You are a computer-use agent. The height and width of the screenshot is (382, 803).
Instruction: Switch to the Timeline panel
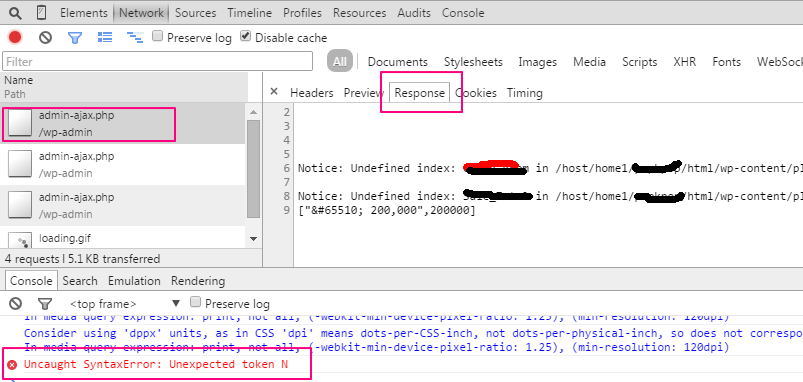pos(249,13)
